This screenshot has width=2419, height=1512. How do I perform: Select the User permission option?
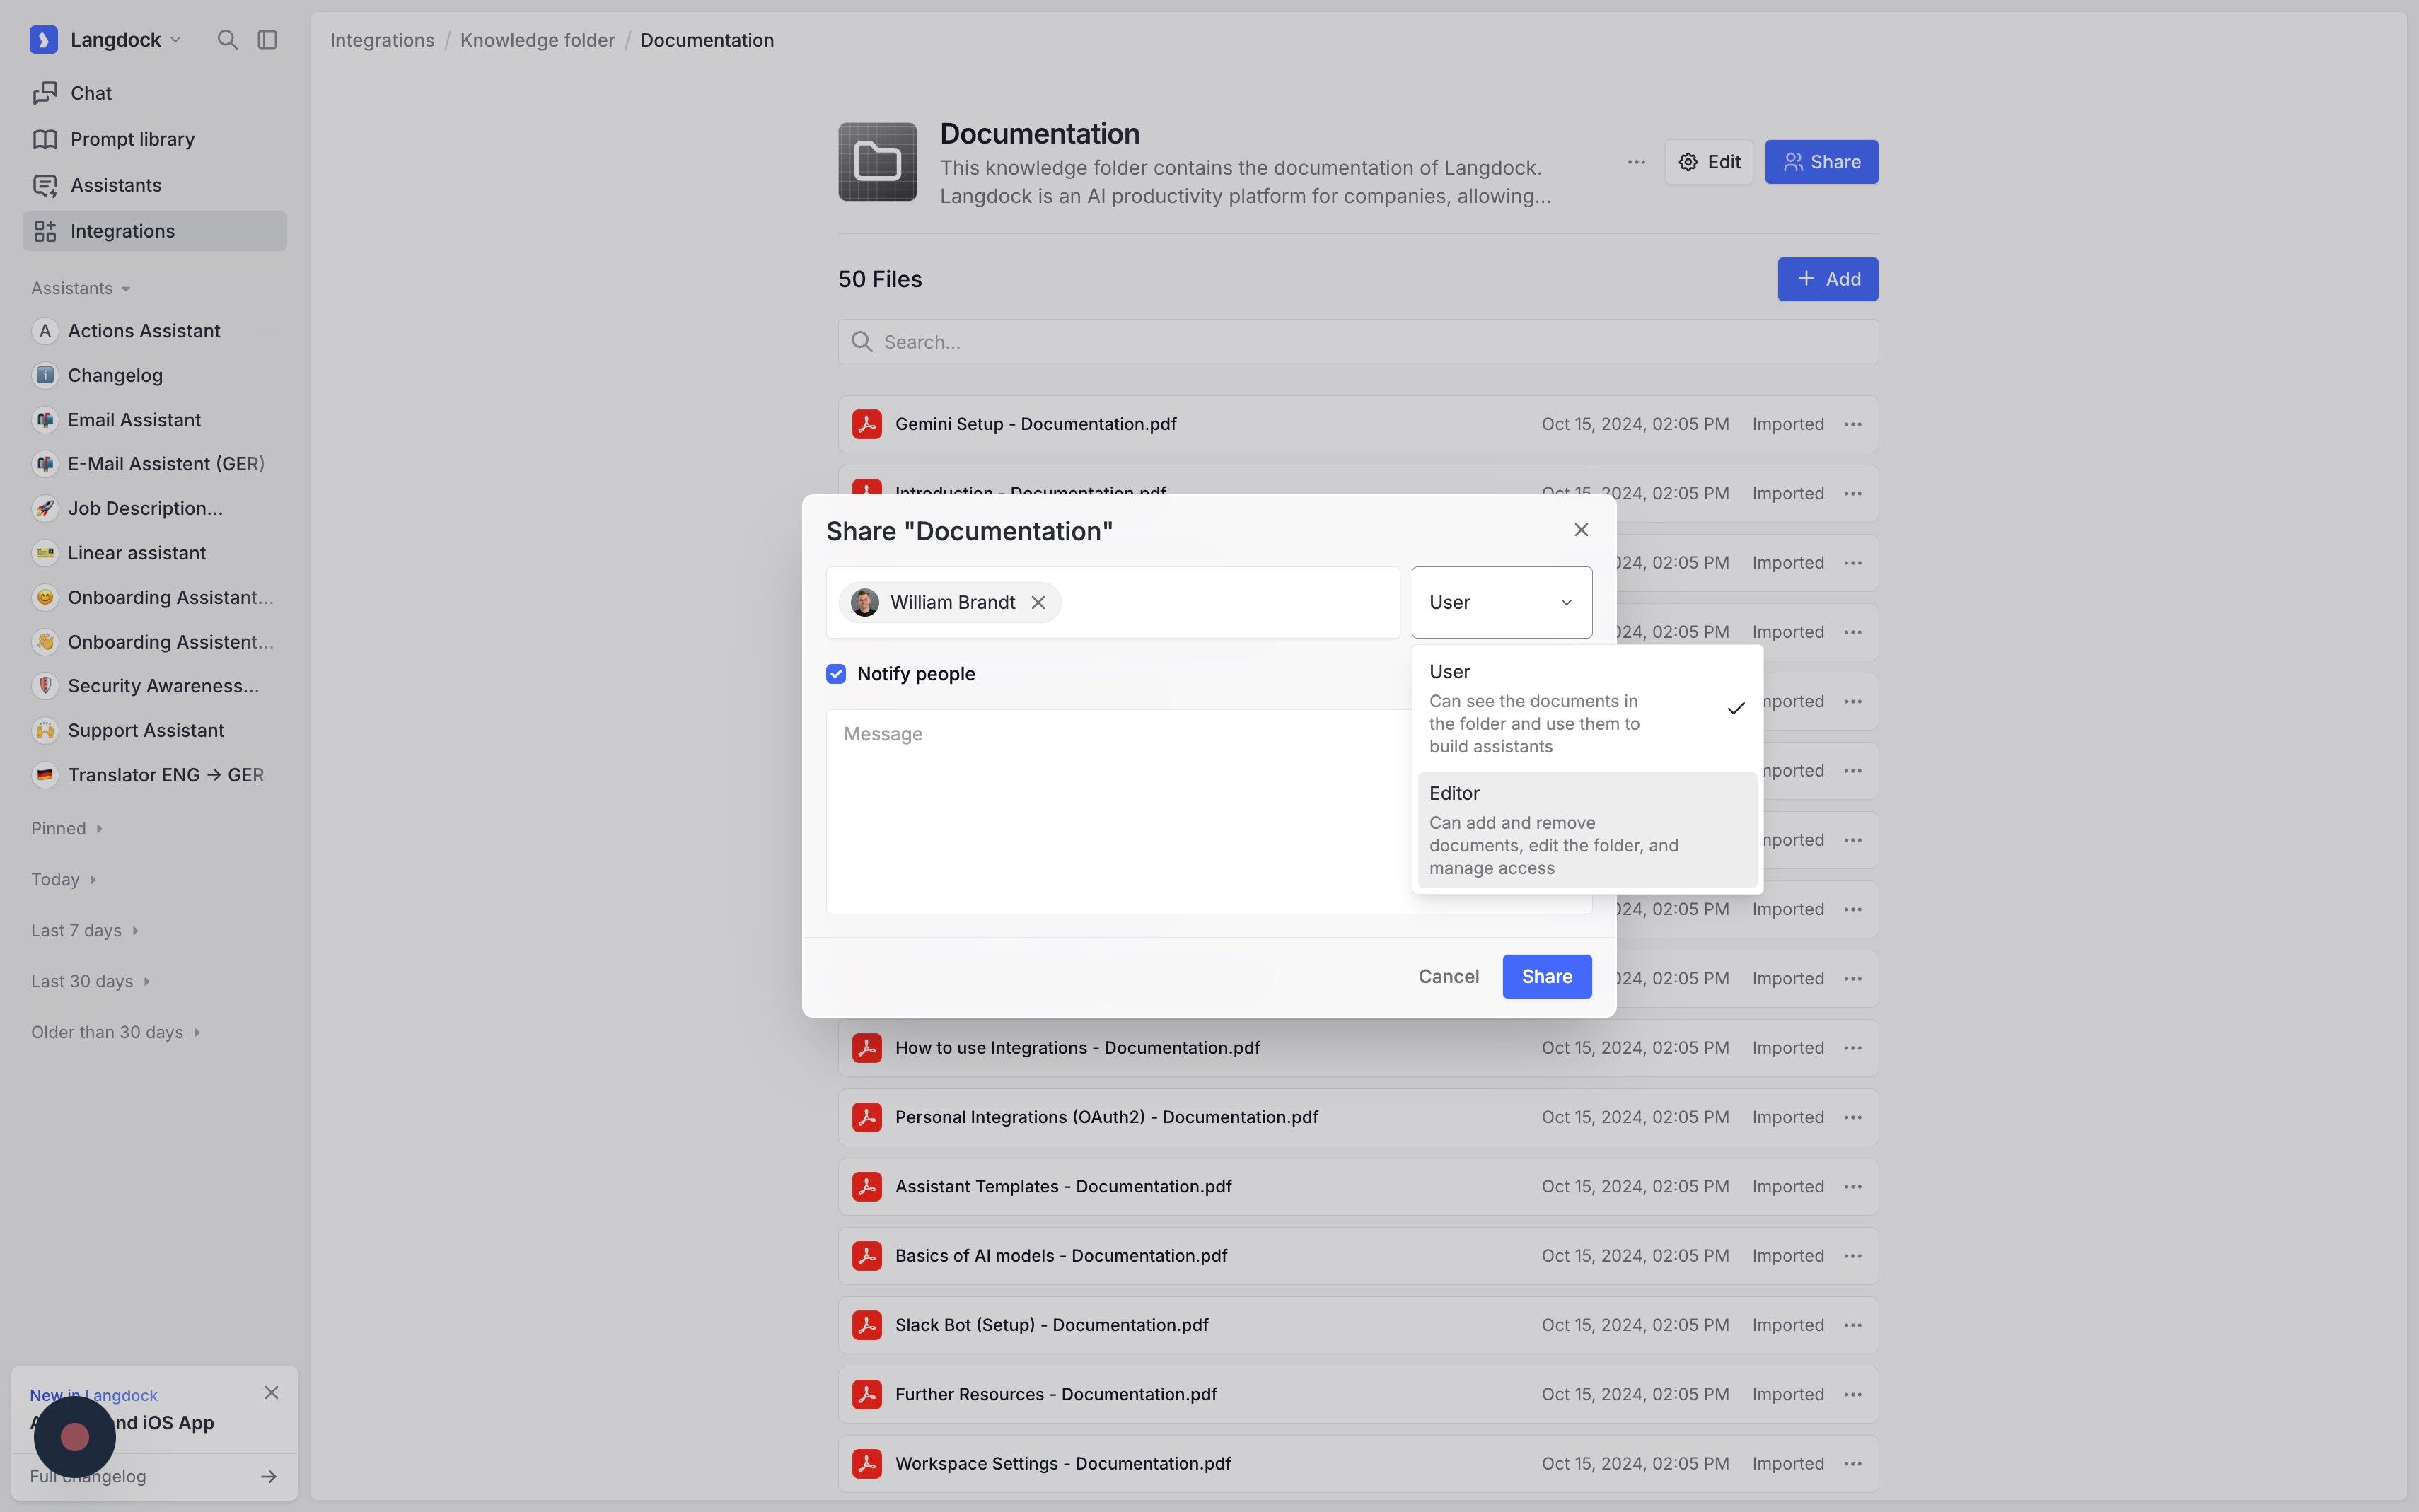(1586, 708)
